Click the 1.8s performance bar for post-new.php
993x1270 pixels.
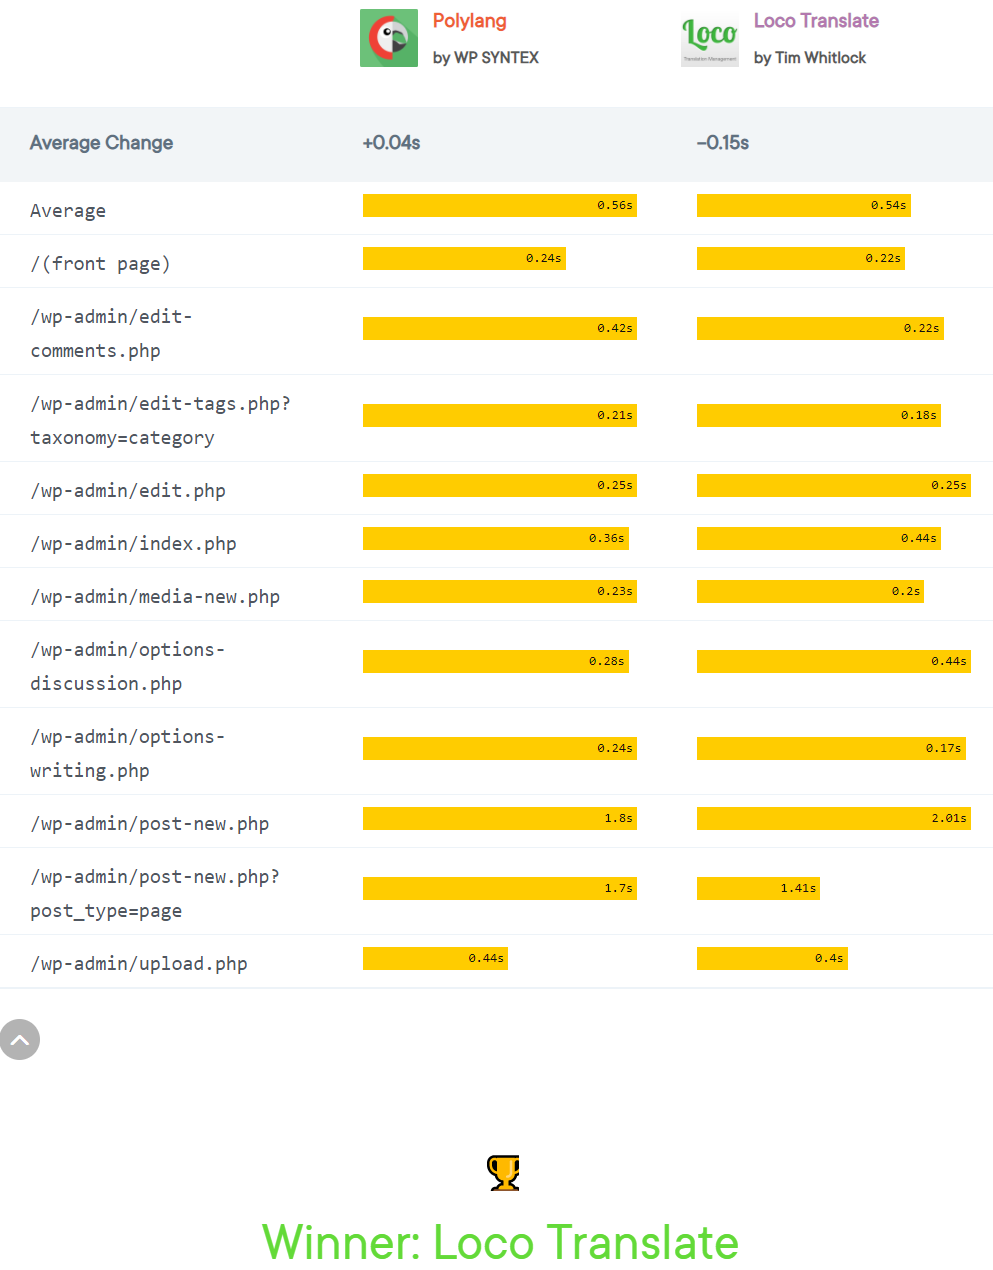tap(500, 818)
